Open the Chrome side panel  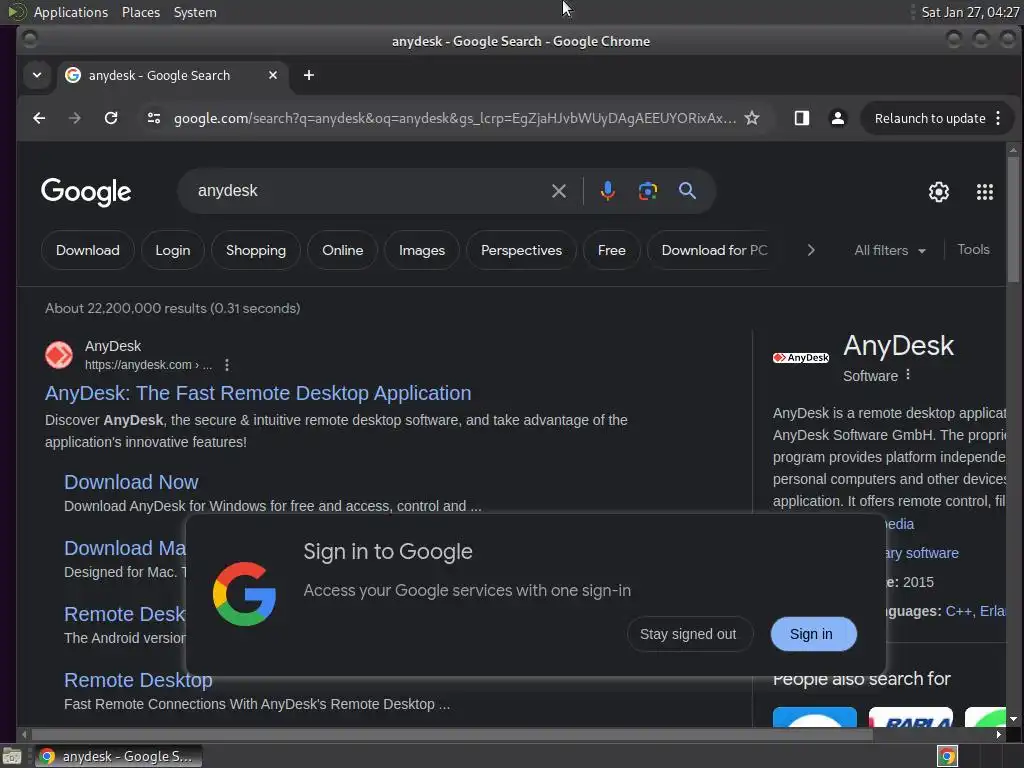802,118
